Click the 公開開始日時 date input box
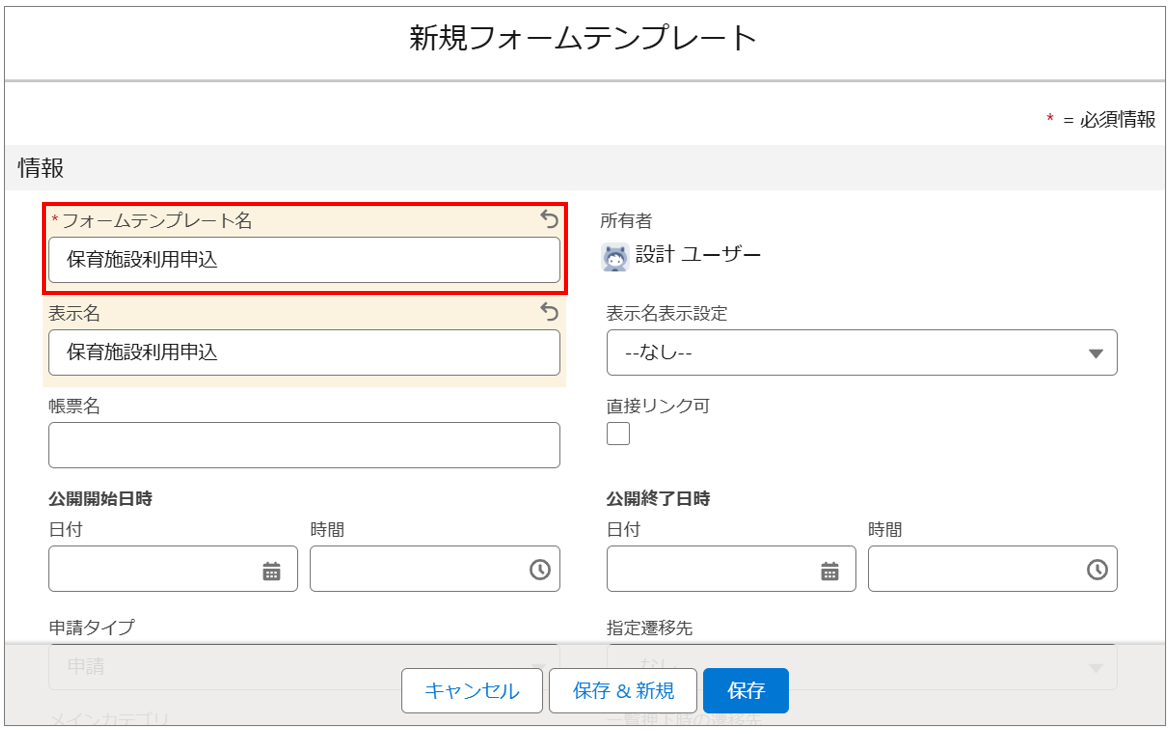 (155, 570)
